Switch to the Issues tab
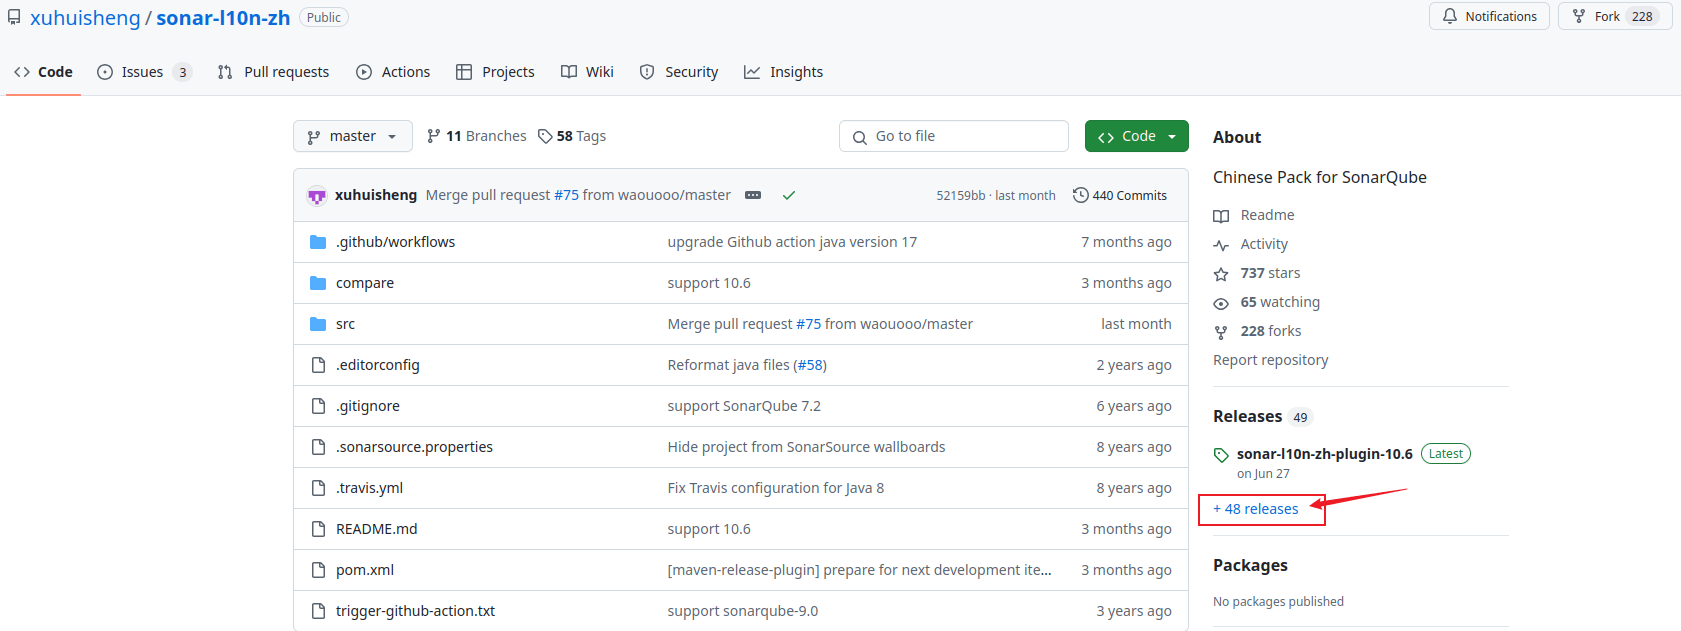The width and height of the screenshot is (1681, 631). pyautogui.click(x=144, y=72)
